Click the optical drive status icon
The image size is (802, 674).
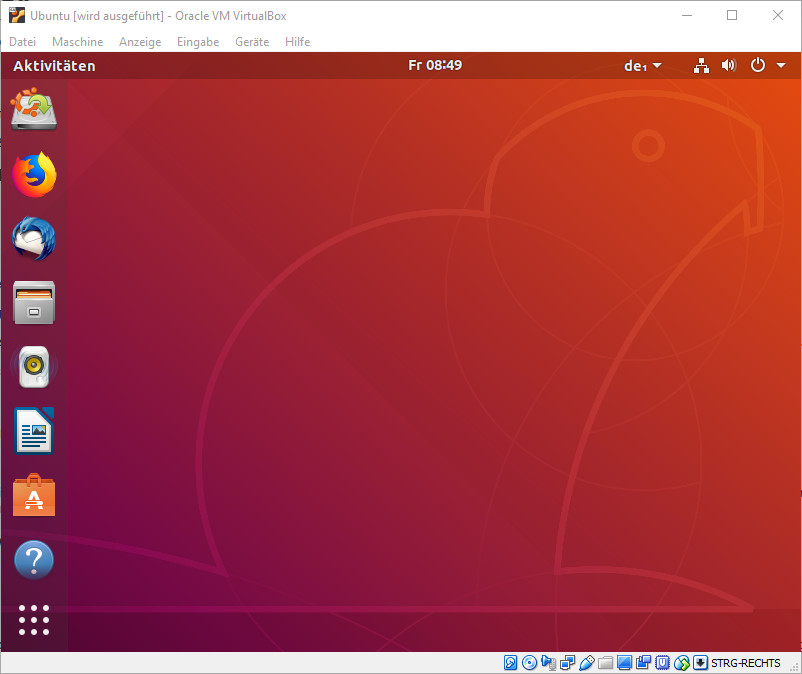click(530, 663)
